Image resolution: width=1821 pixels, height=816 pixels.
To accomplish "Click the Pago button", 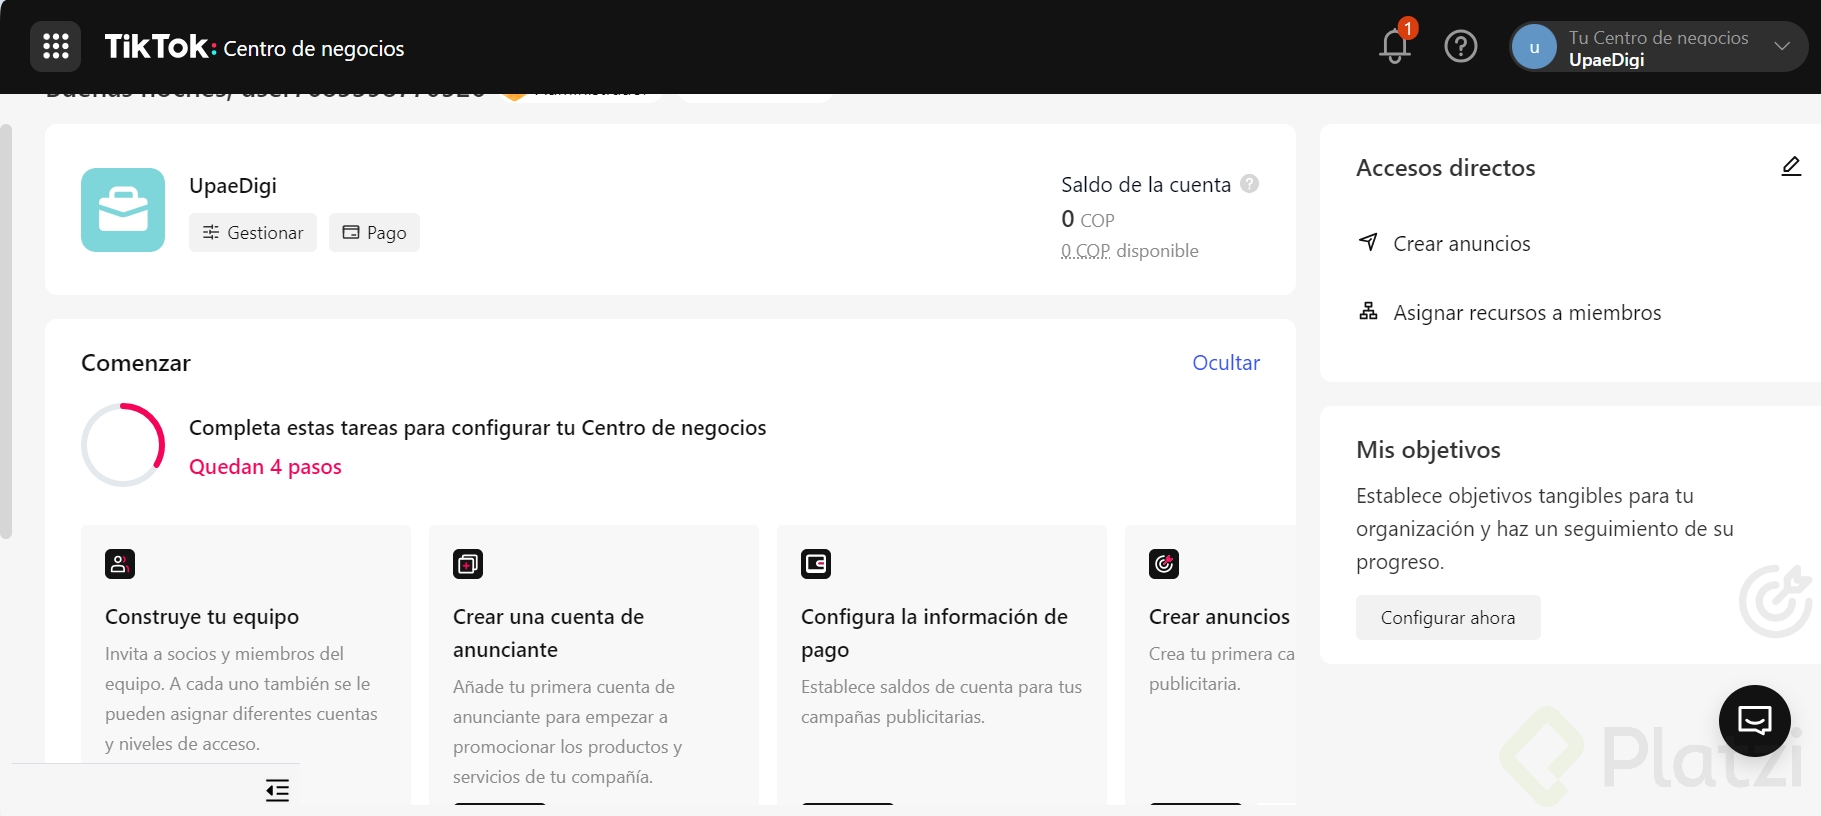I will (374, 232).
